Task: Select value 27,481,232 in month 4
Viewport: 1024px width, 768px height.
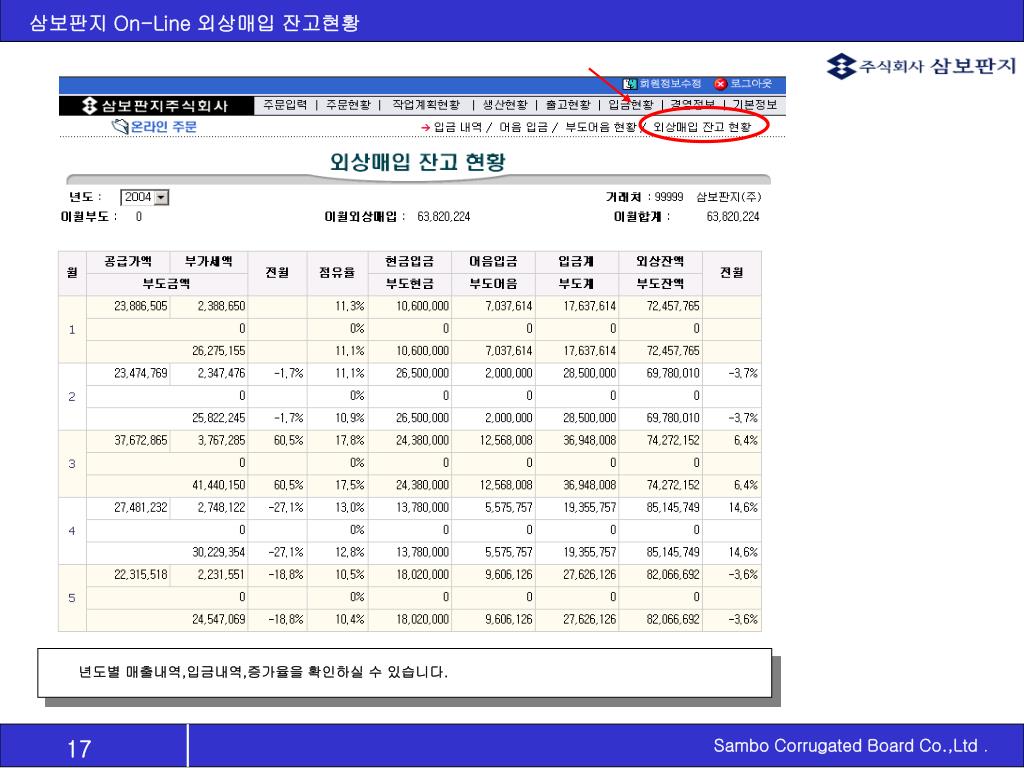Action: (140, 507)
